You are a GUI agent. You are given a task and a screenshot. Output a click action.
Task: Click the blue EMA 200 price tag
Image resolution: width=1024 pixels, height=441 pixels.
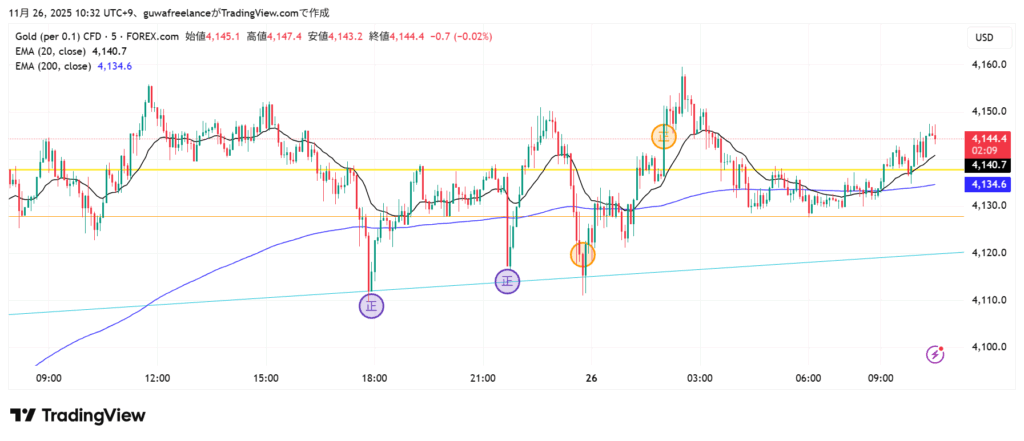(989, 185)
